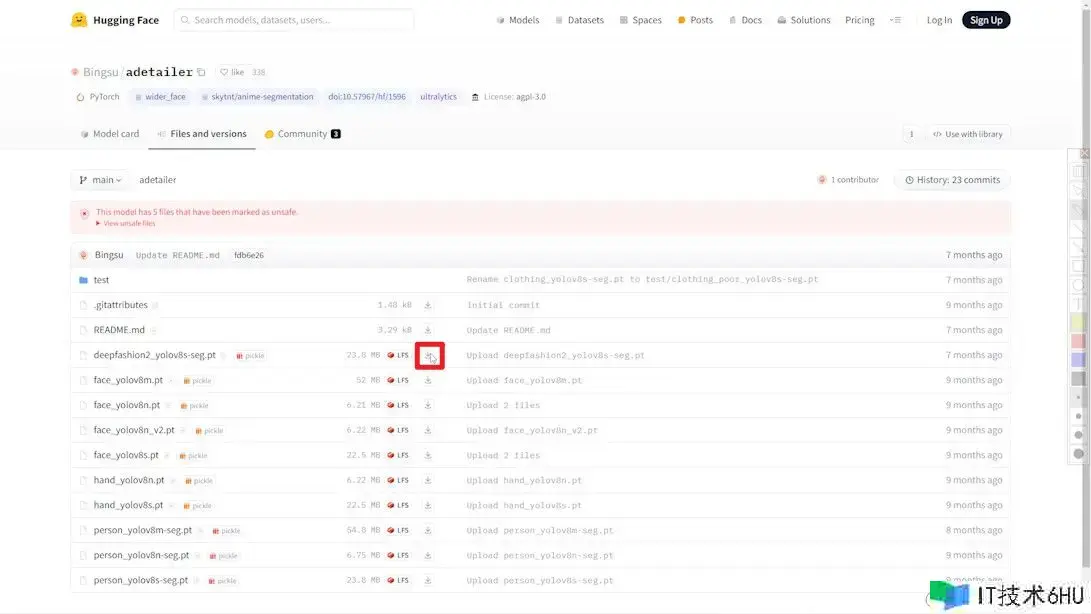Click the LFS badge on face_yolov8n.pt
The width and height of the screenshot is (1091, 614).
pyautogui.click(x=398, y=405)
